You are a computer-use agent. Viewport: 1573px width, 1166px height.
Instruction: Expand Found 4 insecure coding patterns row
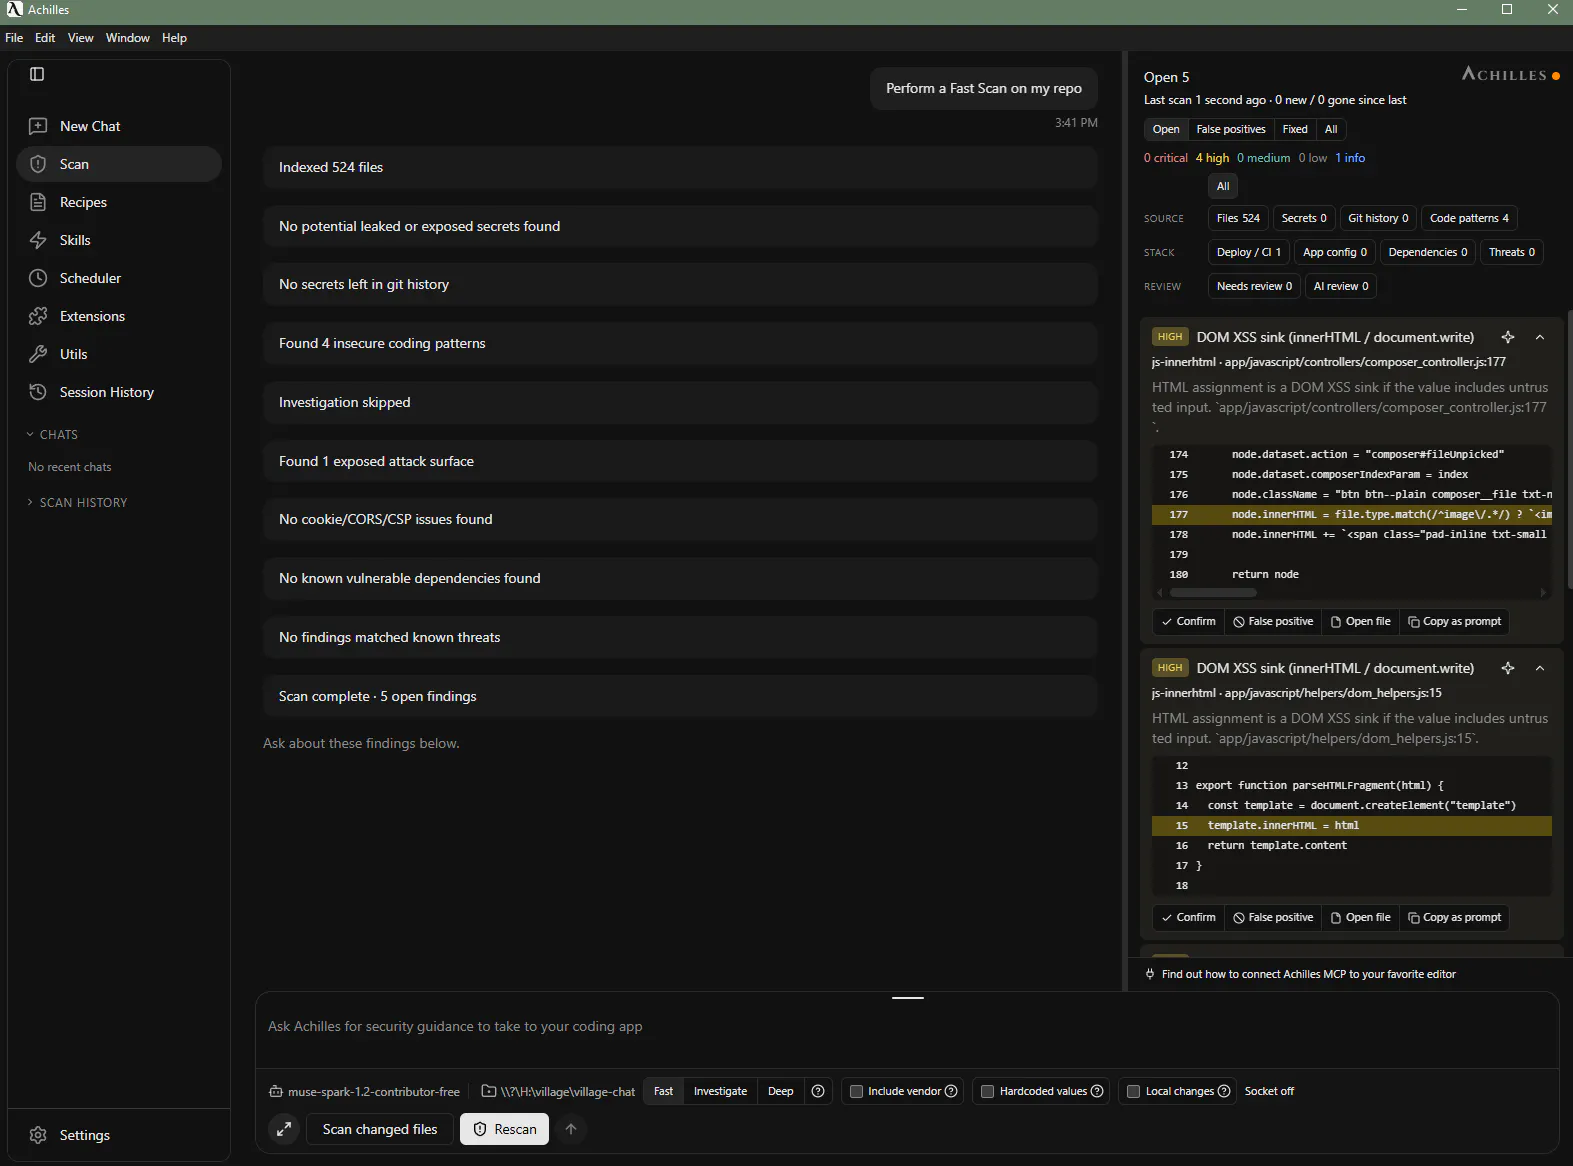tap(680, 343)
